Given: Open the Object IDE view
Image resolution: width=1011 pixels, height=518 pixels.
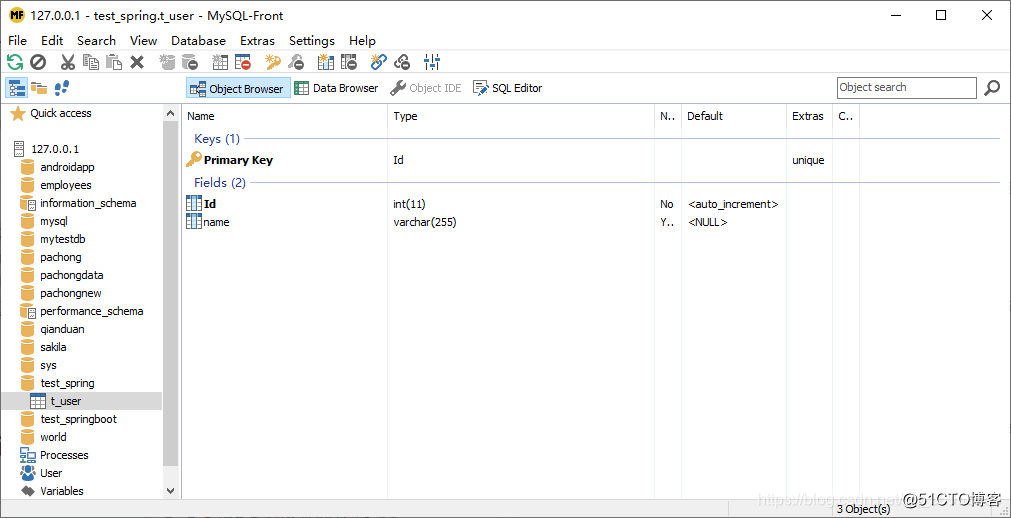Looking at the screenshot, I should click(x=427, y=88).
